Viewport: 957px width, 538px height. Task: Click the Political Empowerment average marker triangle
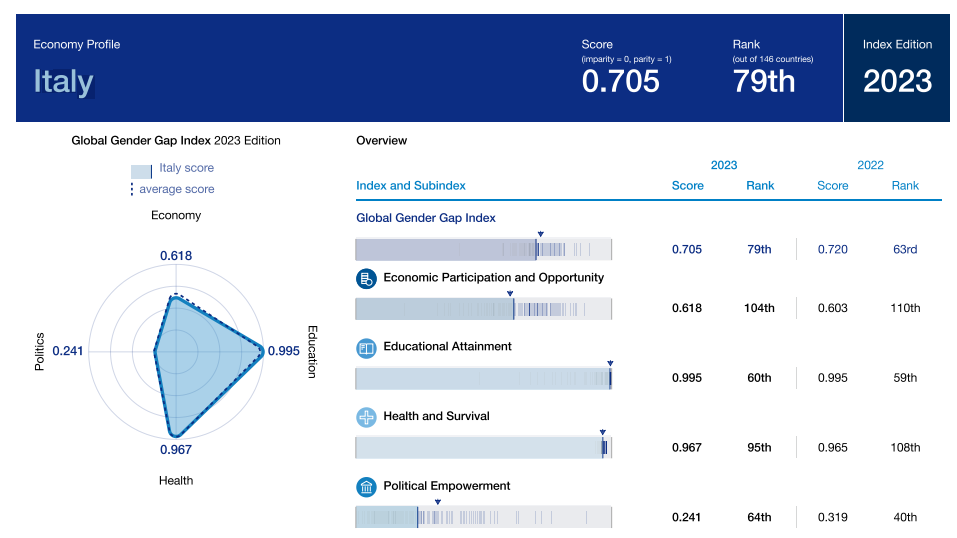[437, 502]
